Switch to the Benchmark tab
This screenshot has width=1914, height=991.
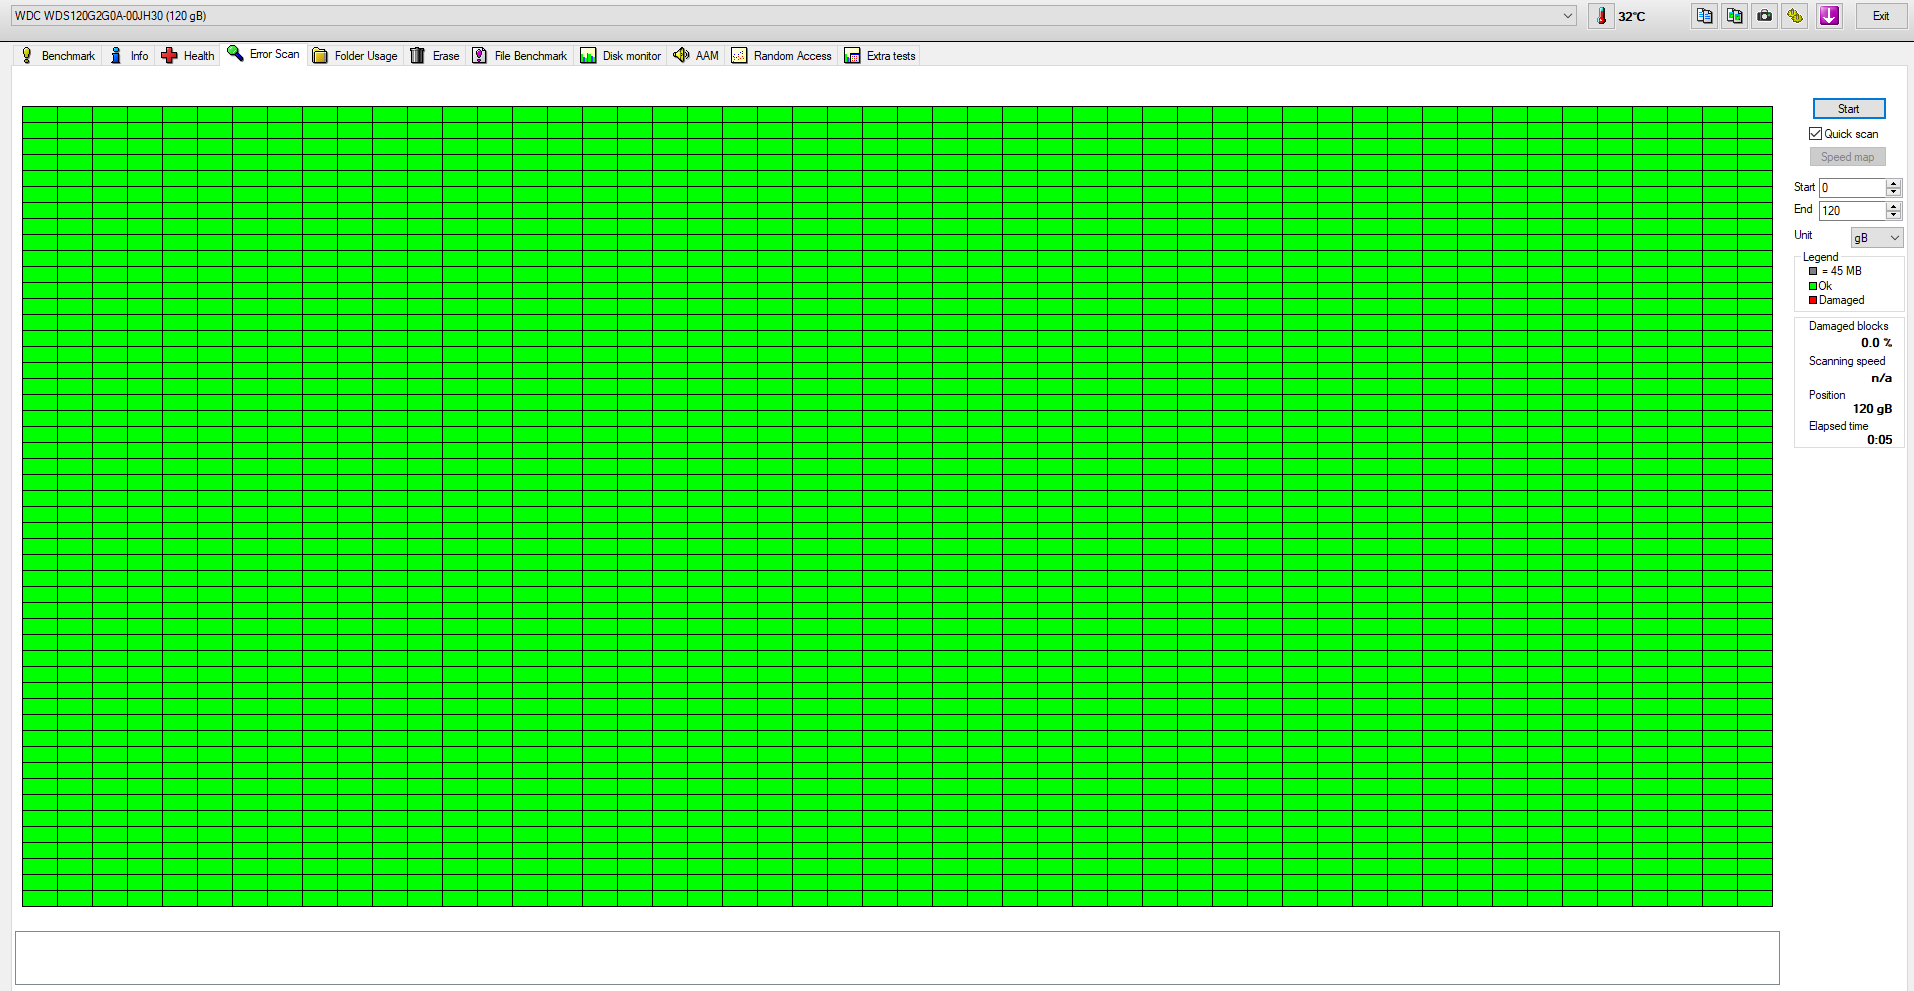[58, 56]
